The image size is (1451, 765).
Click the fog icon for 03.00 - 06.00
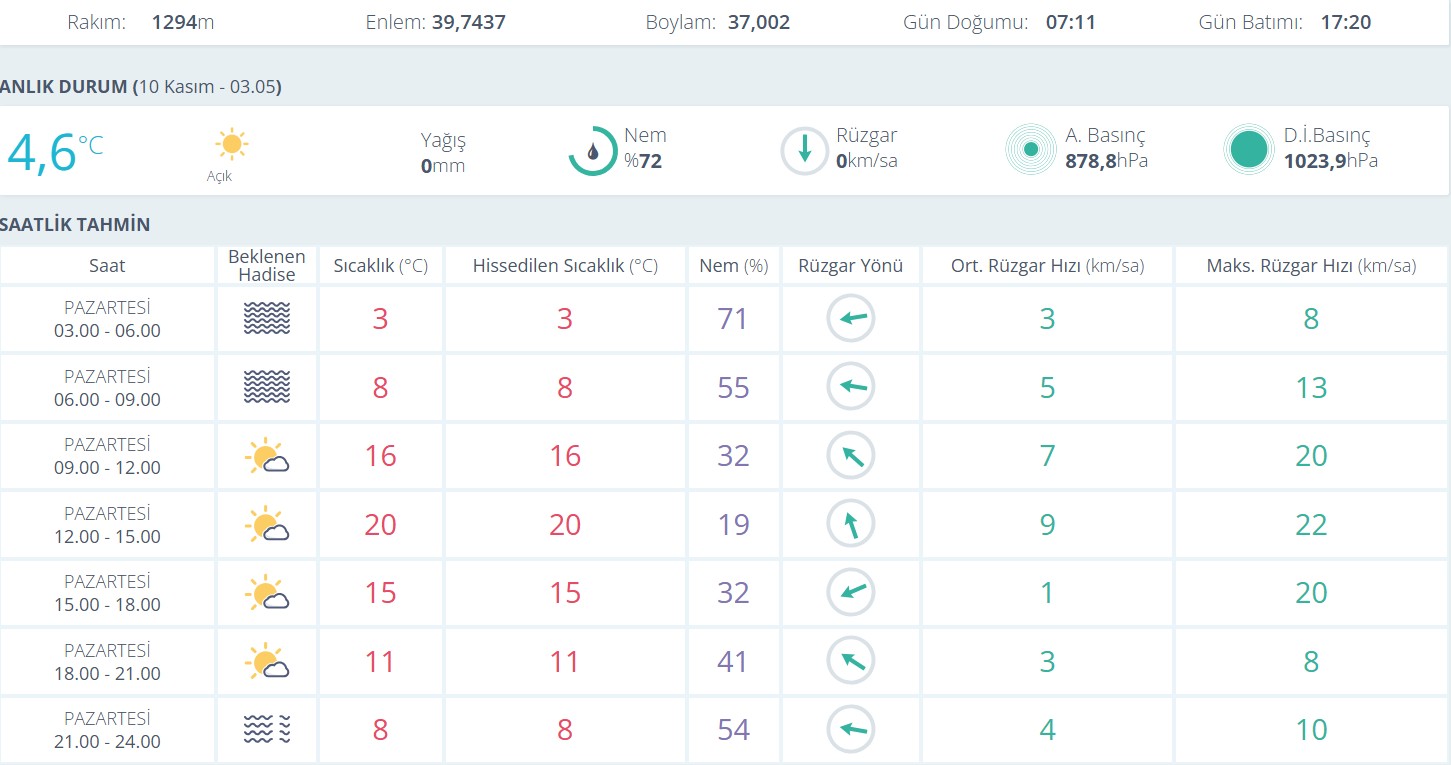coord(266,319)
